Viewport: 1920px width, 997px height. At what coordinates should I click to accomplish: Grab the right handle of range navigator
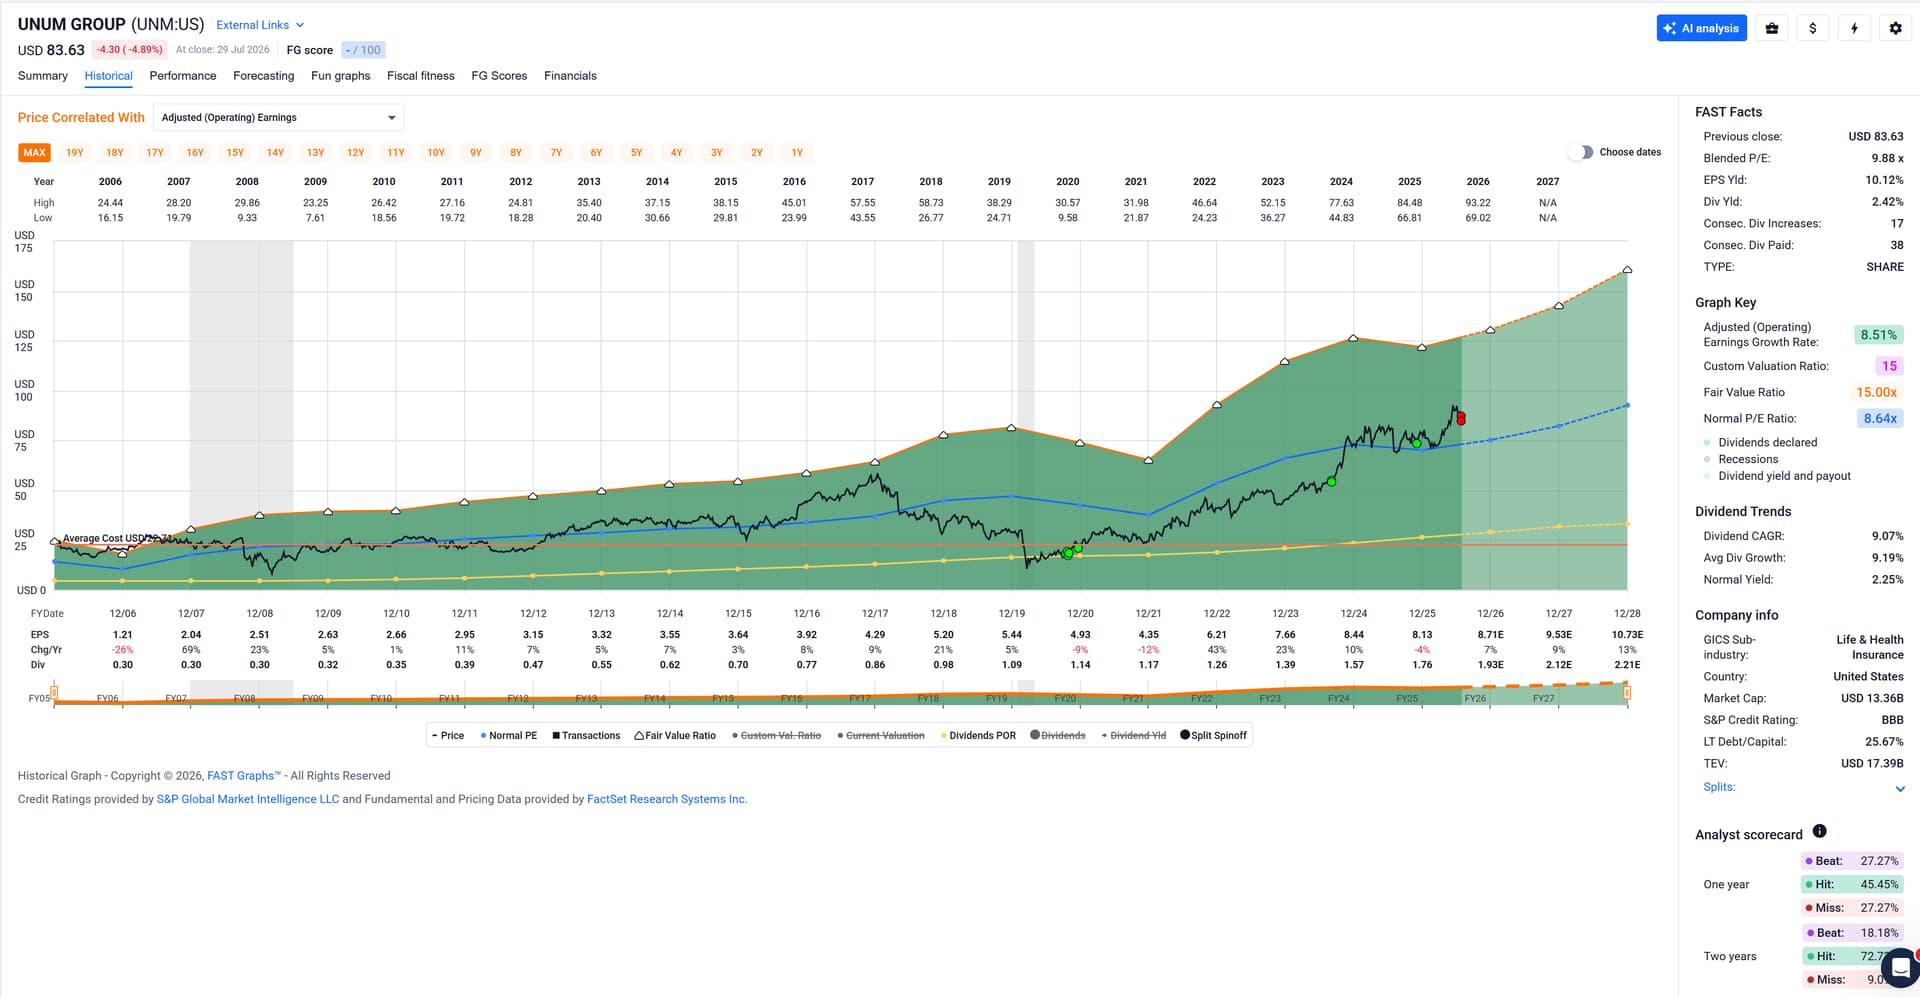click(1628, 692)
